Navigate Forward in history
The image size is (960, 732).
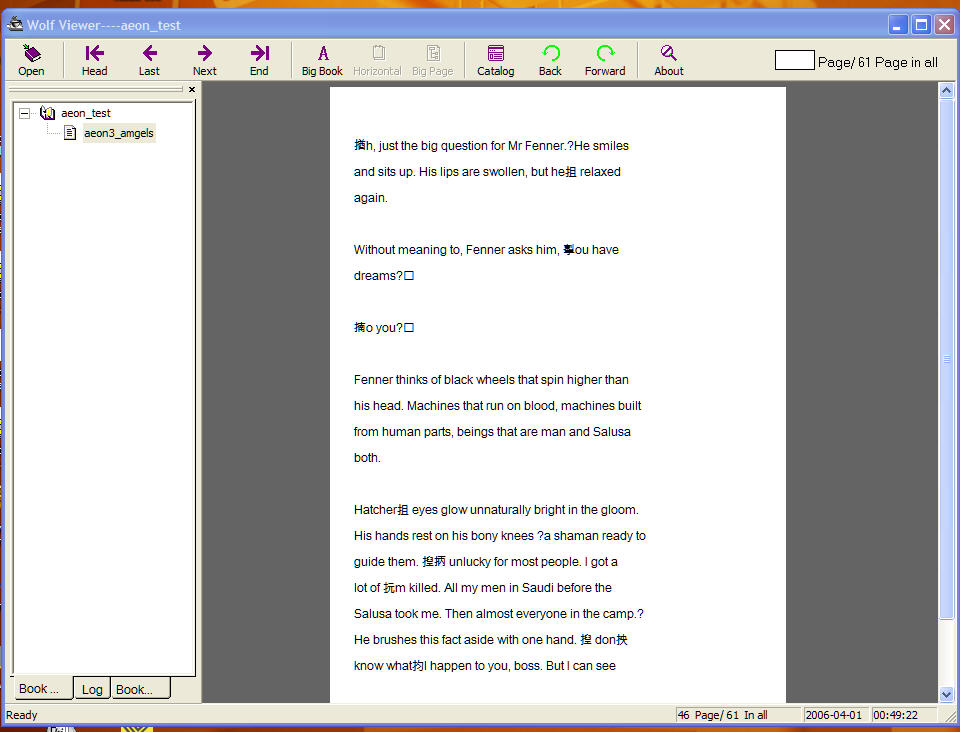605,60
